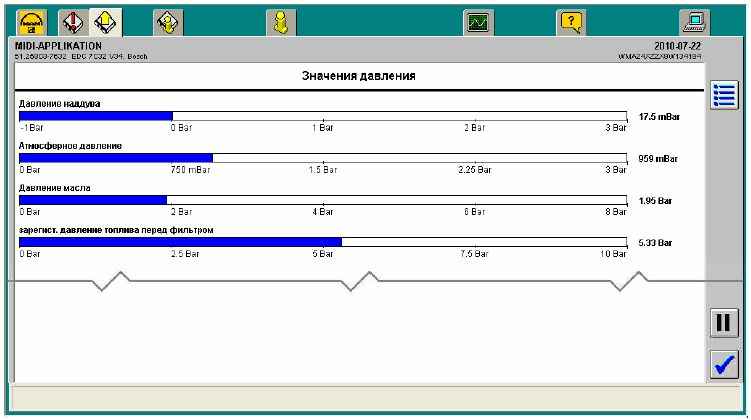Pause the live measurement readout
Viewport: 751px width, 420px height.
(x=724, y=323)
